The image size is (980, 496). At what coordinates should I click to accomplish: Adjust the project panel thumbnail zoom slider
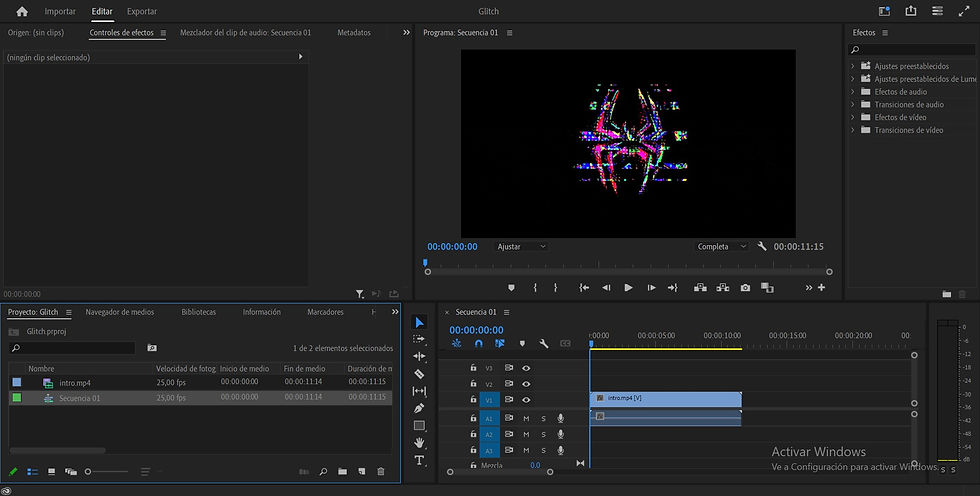pos(89,471)
